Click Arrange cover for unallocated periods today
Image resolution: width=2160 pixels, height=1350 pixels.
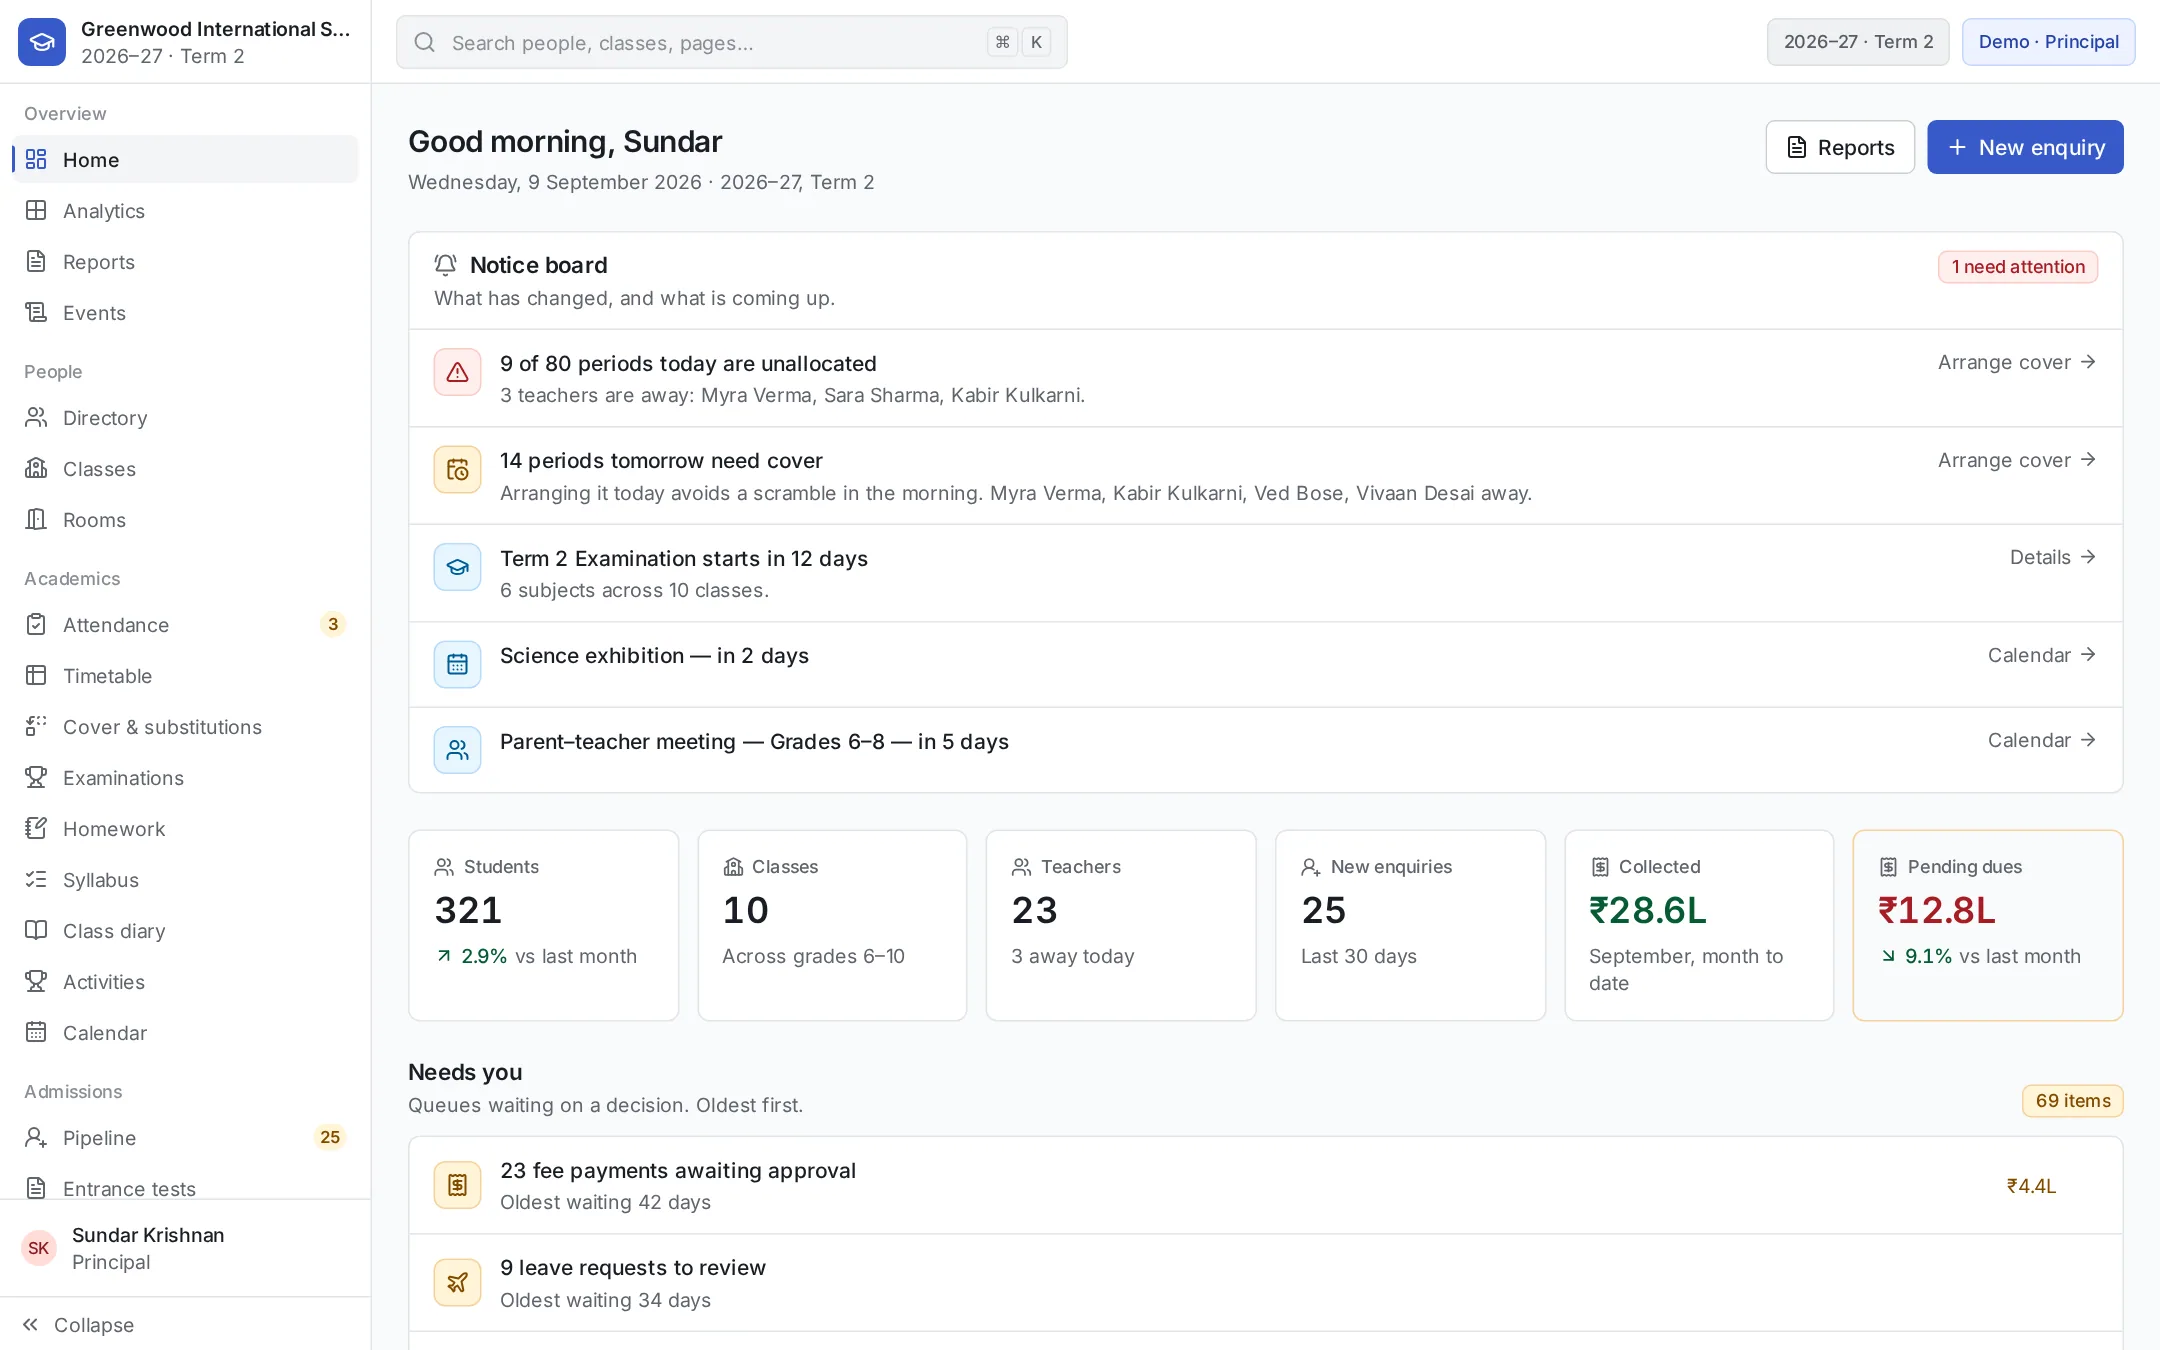(x=2016, y=362)
